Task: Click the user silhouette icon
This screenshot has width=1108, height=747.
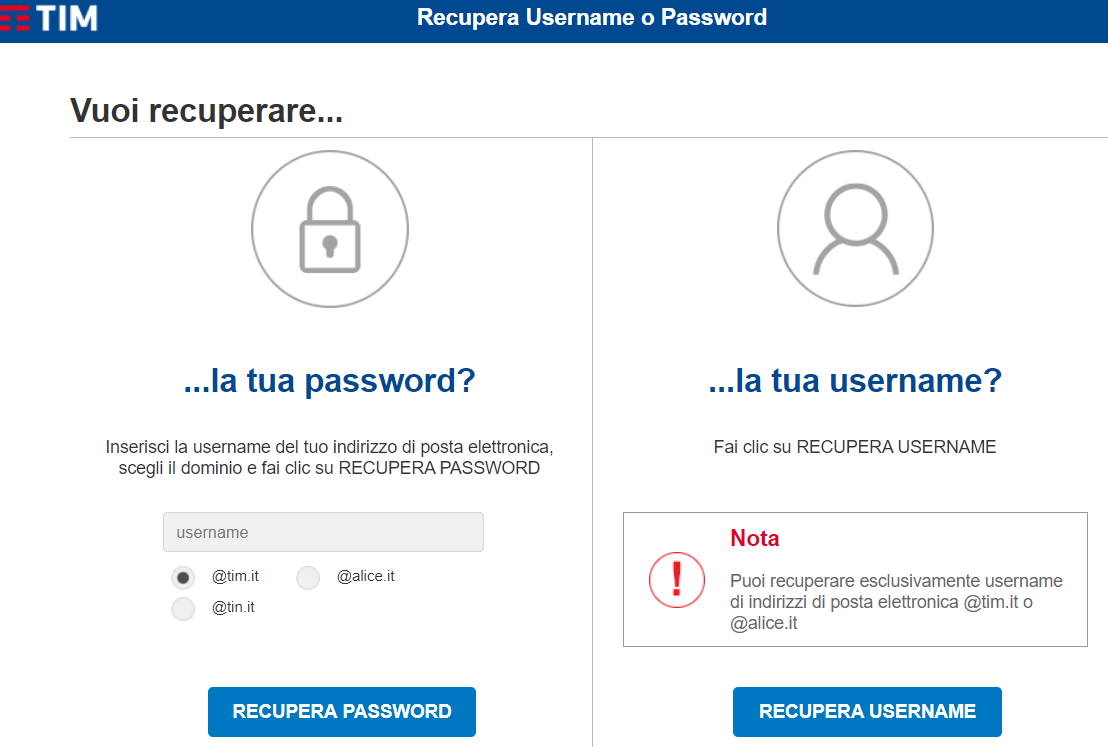Action: 855,230
